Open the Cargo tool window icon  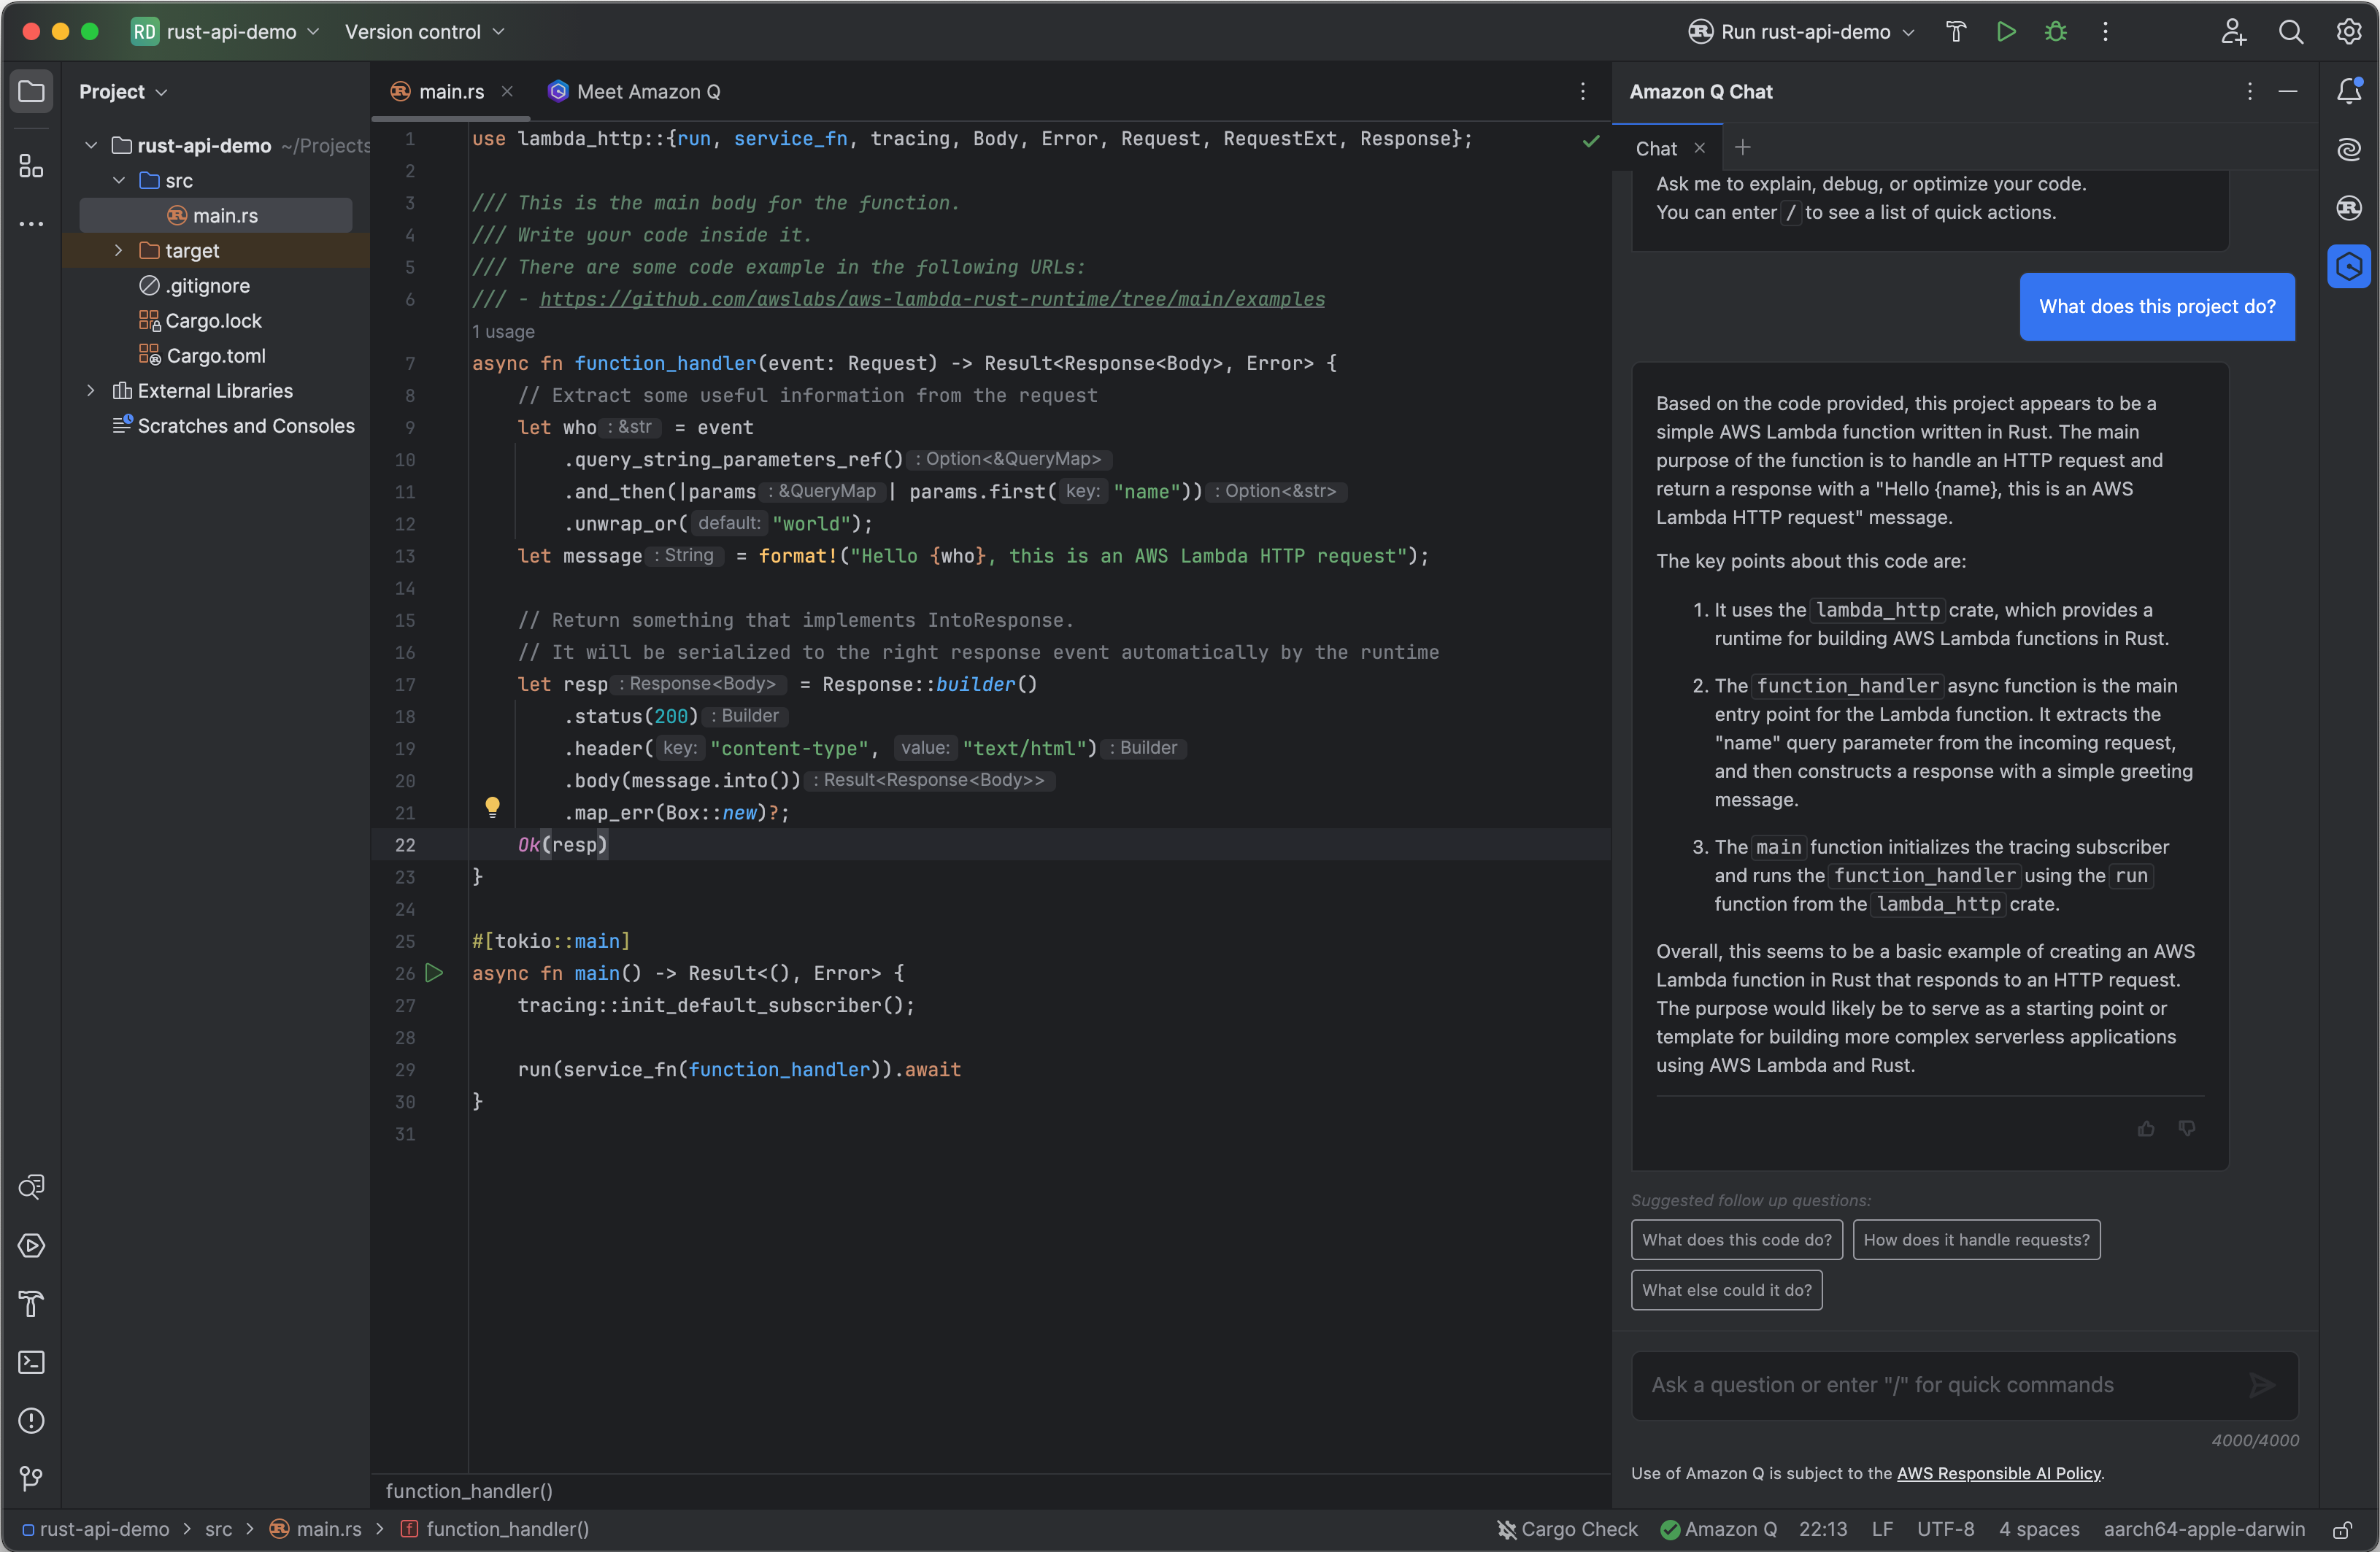click(2349, 208)
